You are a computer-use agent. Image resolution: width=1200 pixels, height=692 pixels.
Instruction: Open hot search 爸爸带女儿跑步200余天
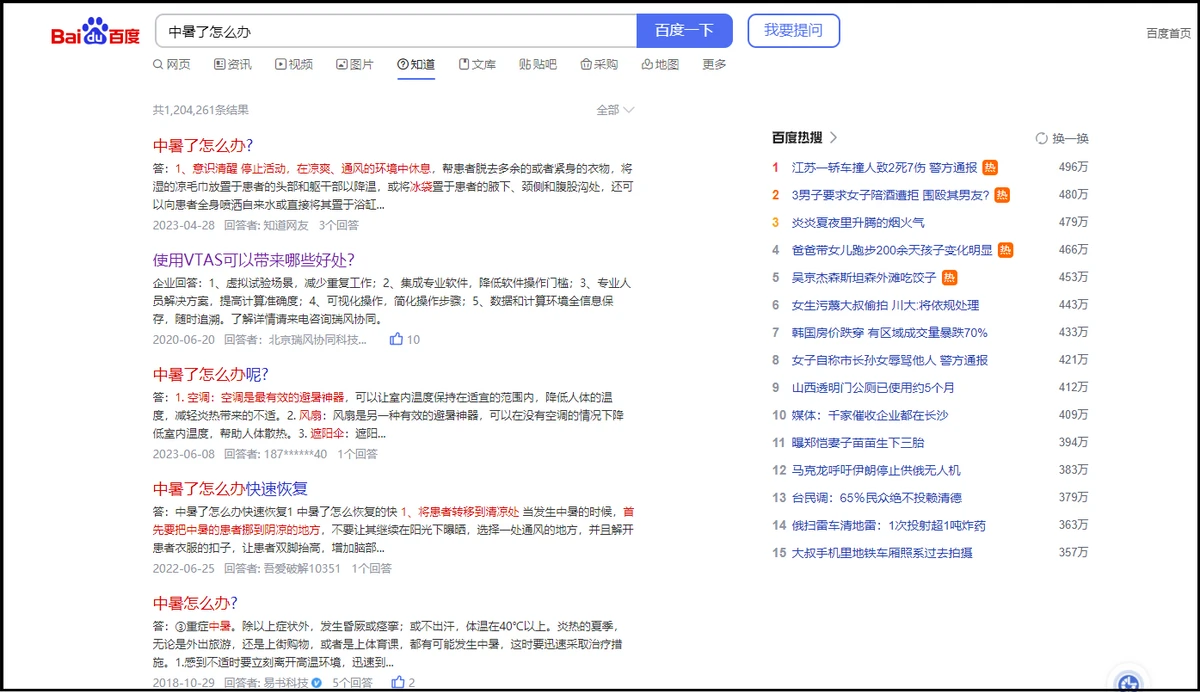tap(892, 250)
